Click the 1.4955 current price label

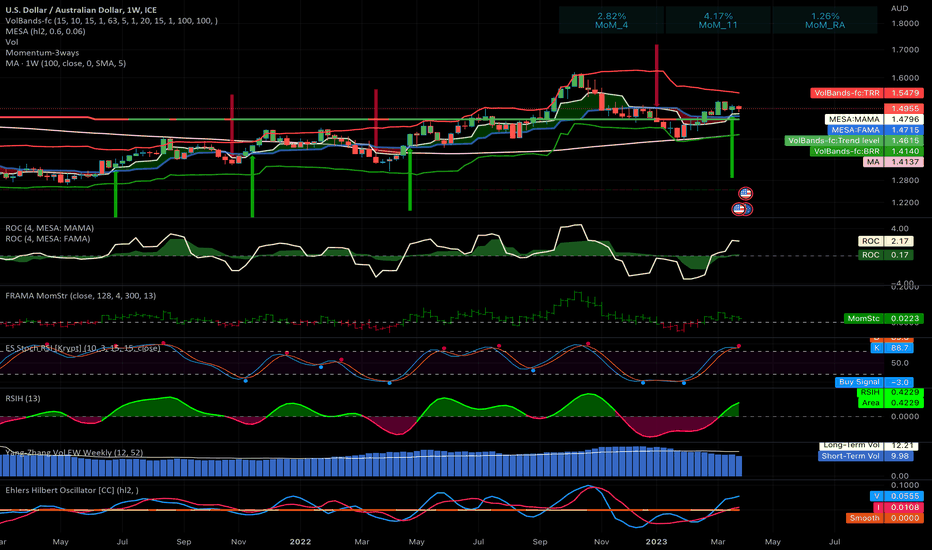[x=904, y=109]
